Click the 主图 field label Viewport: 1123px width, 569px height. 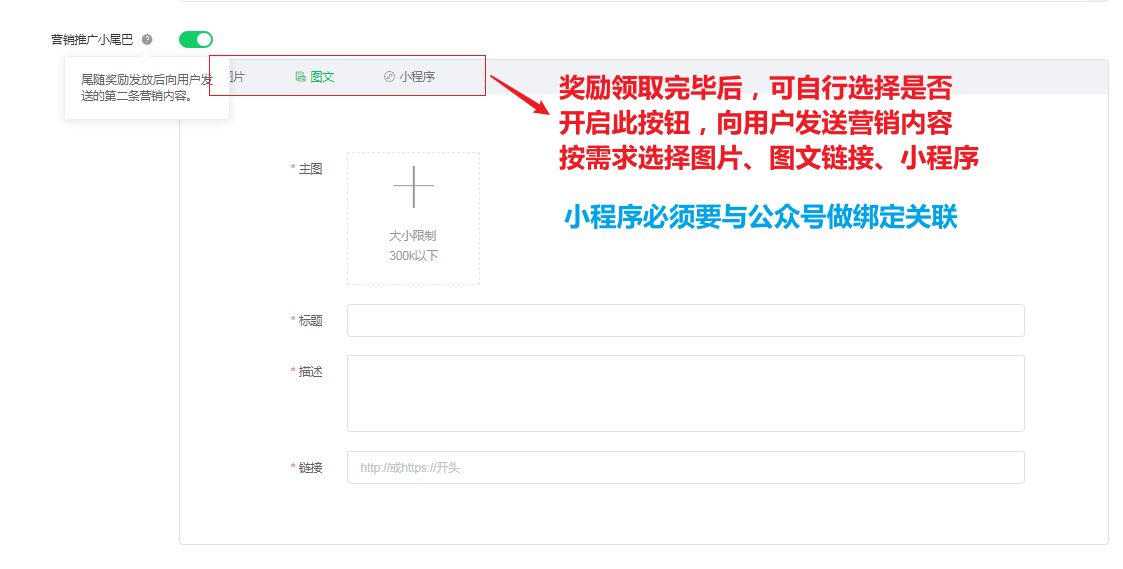[310, 169]
